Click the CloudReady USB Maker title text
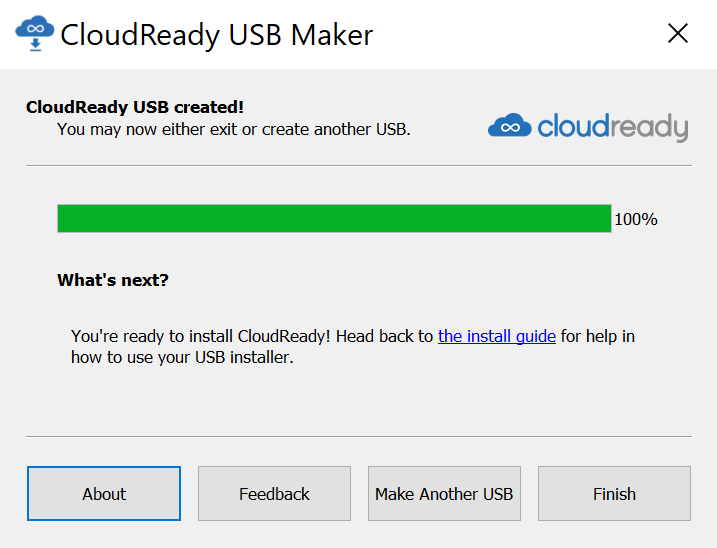The image size is (717, 548). (217, 35)
